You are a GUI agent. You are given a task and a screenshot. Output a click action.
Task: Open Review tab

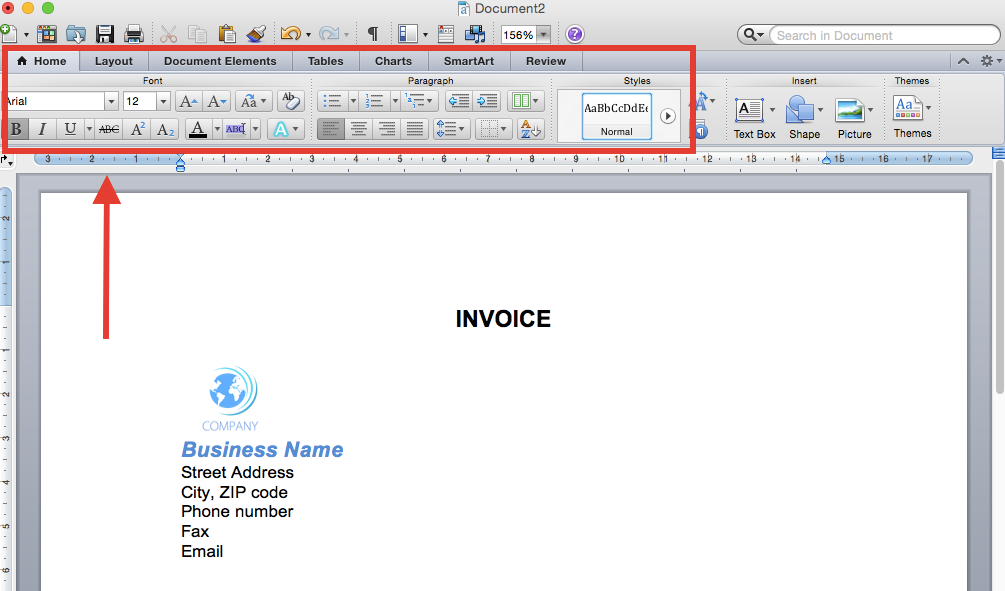(x=546, y=61)
